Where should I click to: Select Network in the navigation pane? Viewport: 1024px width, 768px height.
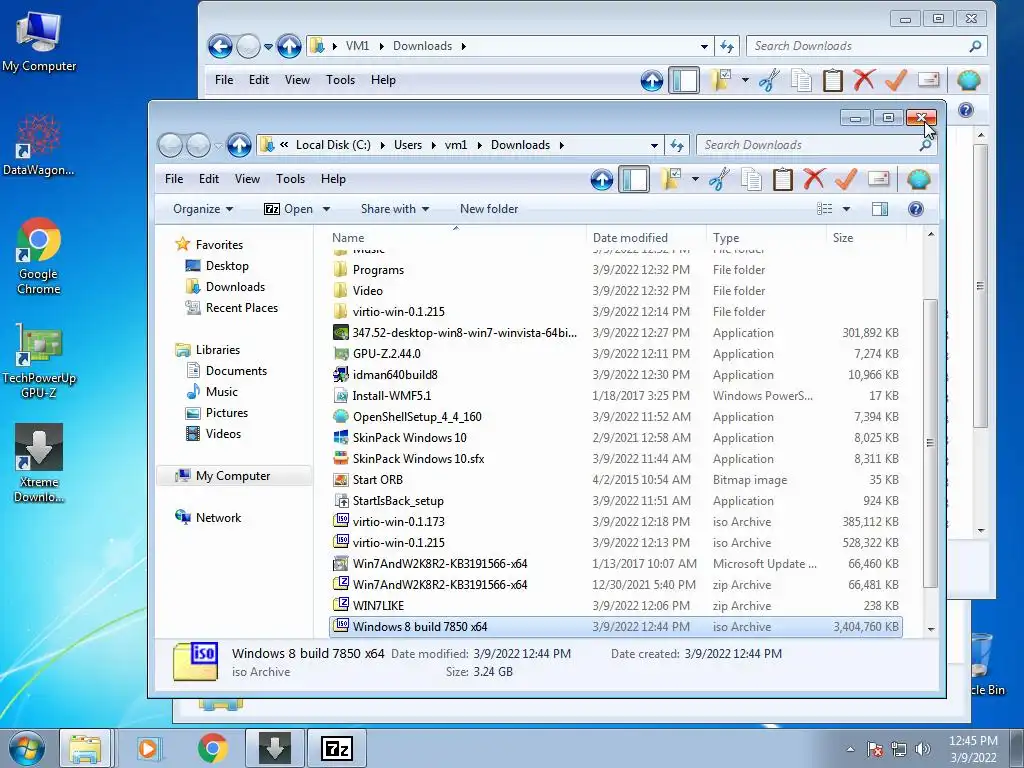pyautogui.click(x=208, y=518)
